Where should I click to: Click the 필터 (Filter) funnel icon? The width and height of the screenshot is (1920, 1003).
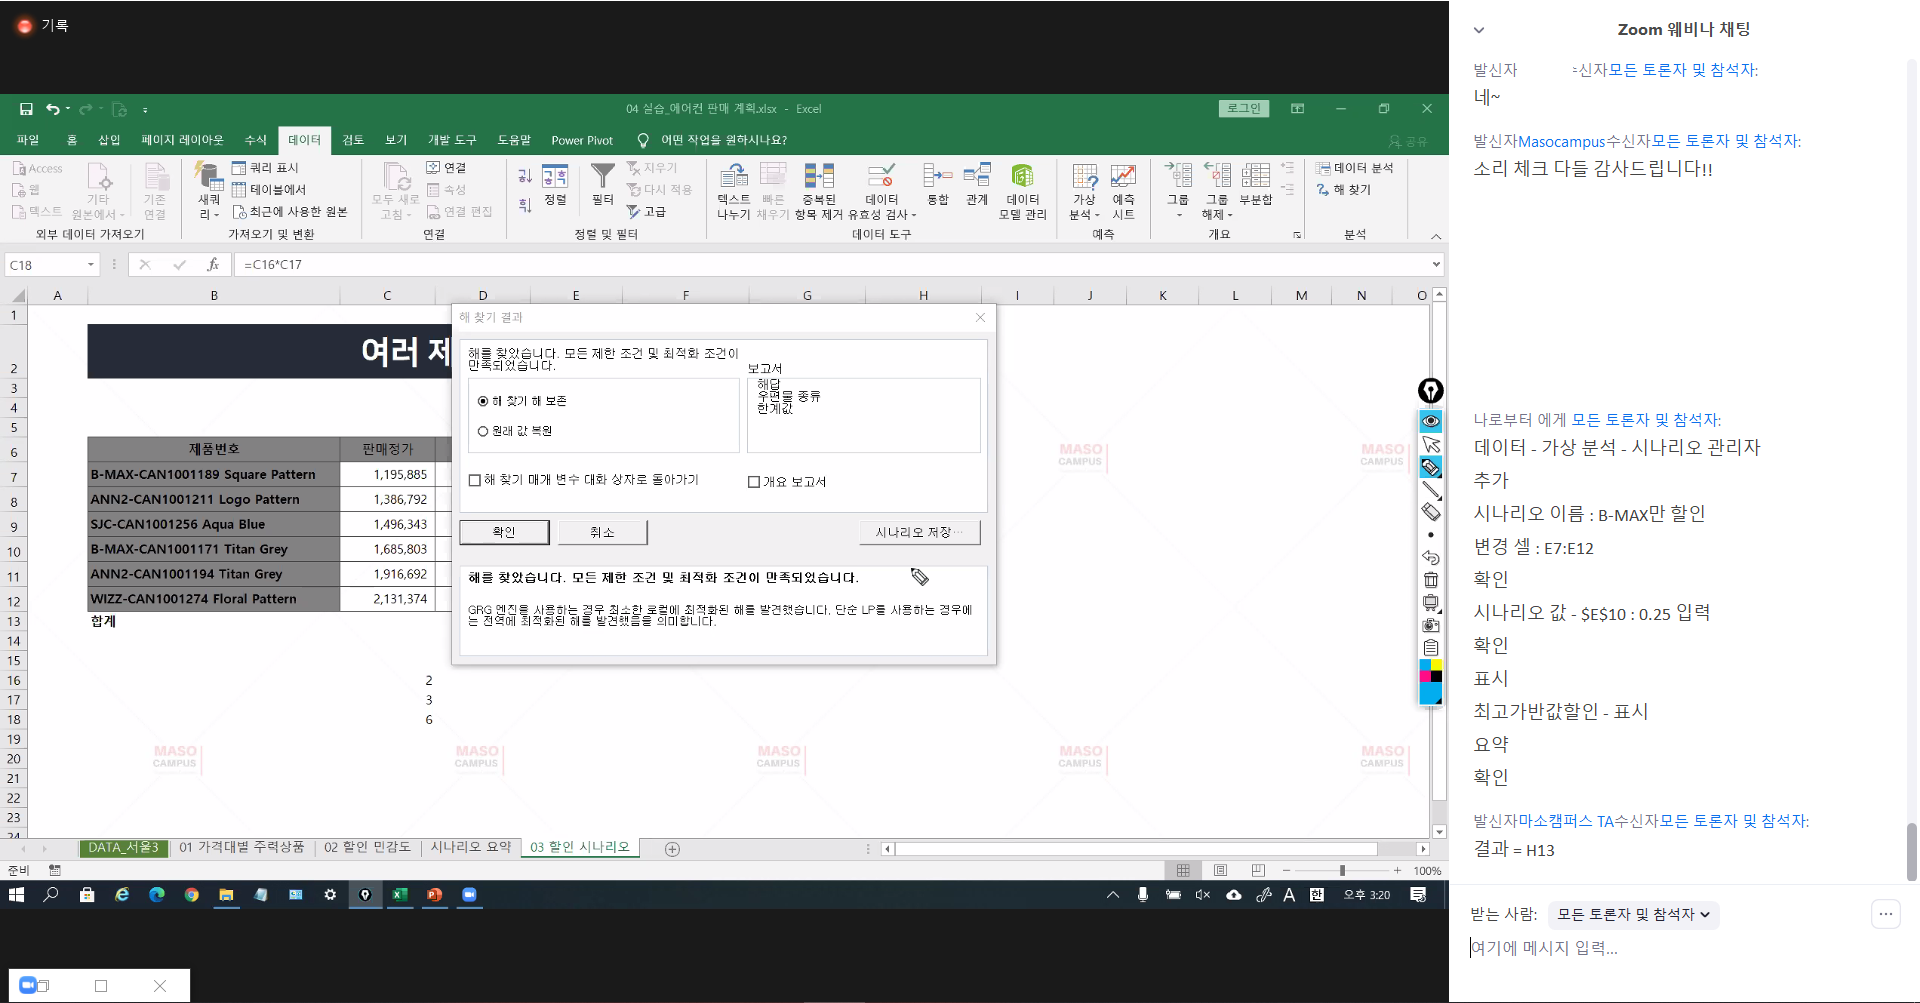tap(602, 178)
